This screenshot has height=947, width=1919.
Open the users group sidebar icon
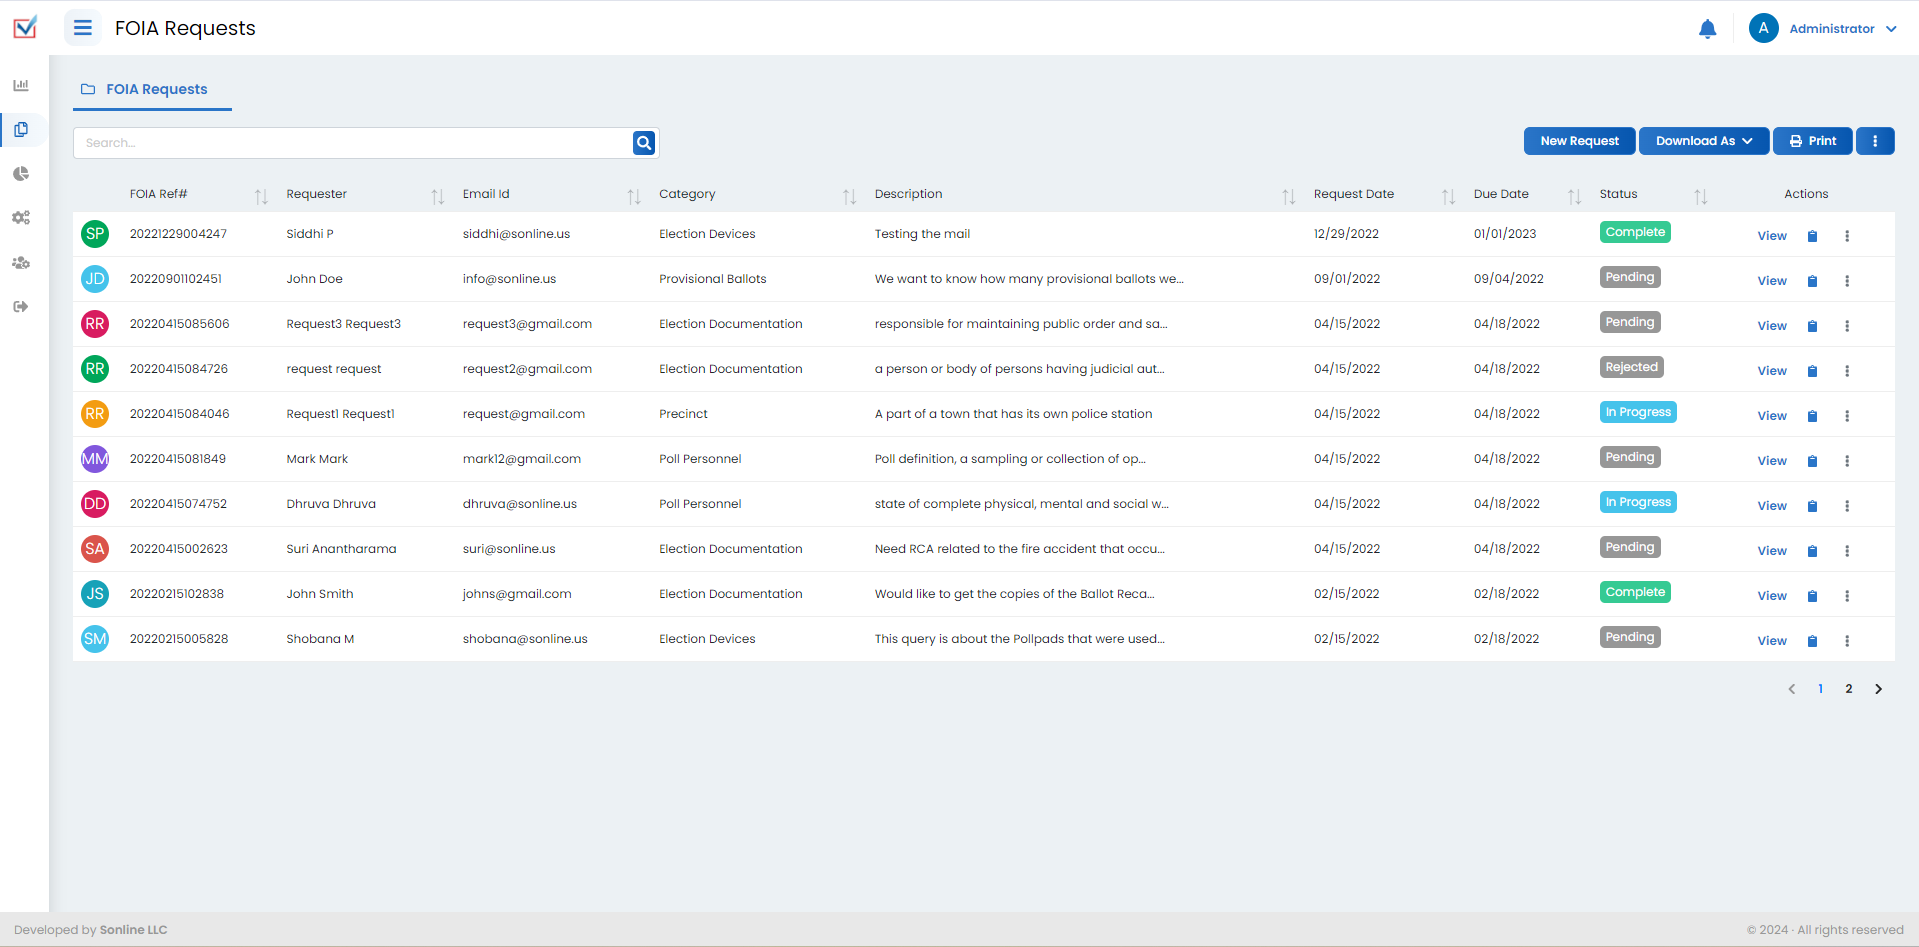coord(21,263)
